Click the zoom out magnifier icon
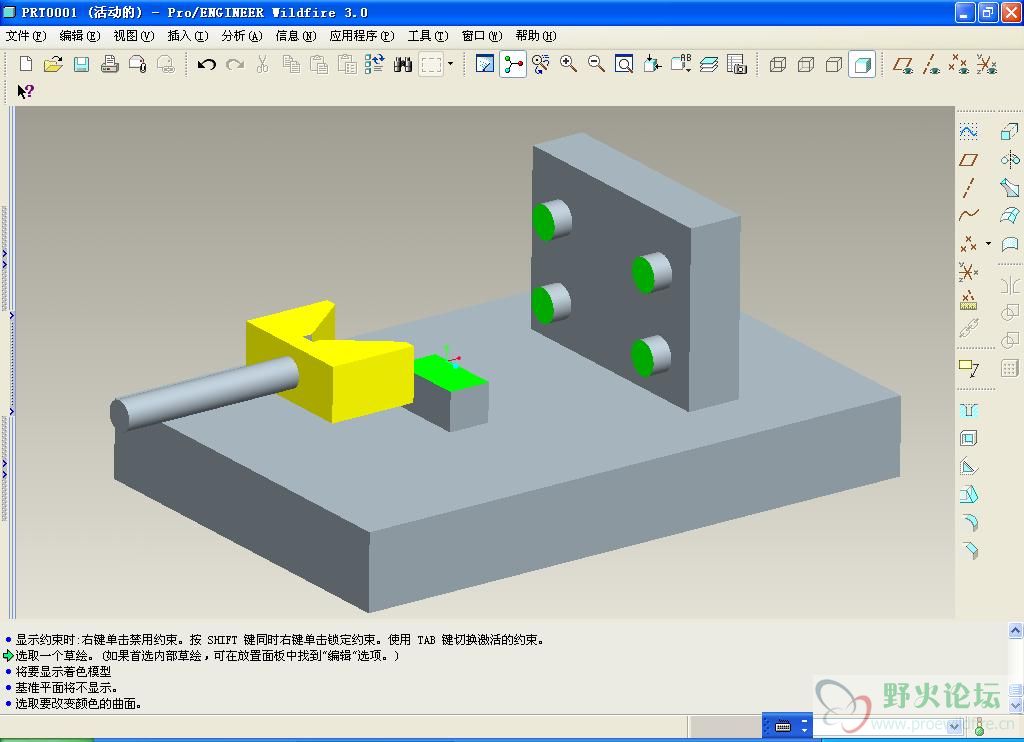This screenshot has width=1024, height=742. (x=596, y=64)
